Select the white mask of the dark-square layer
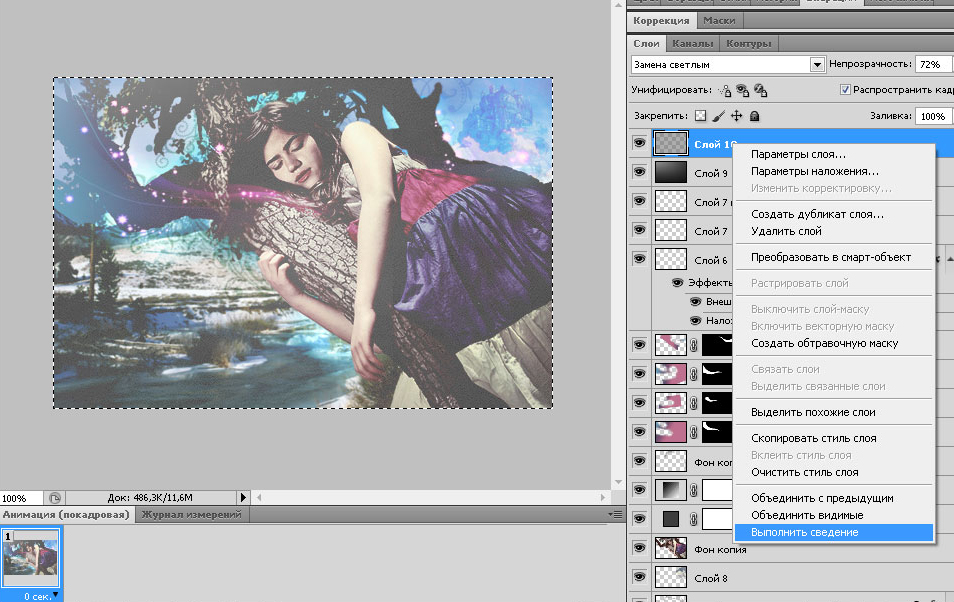 pyautogui.click(x=717, y=519)
